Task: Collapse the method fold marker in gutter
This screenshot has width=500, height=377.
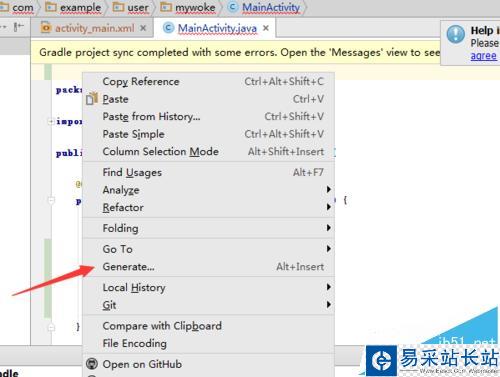Action: click(51, 200)
